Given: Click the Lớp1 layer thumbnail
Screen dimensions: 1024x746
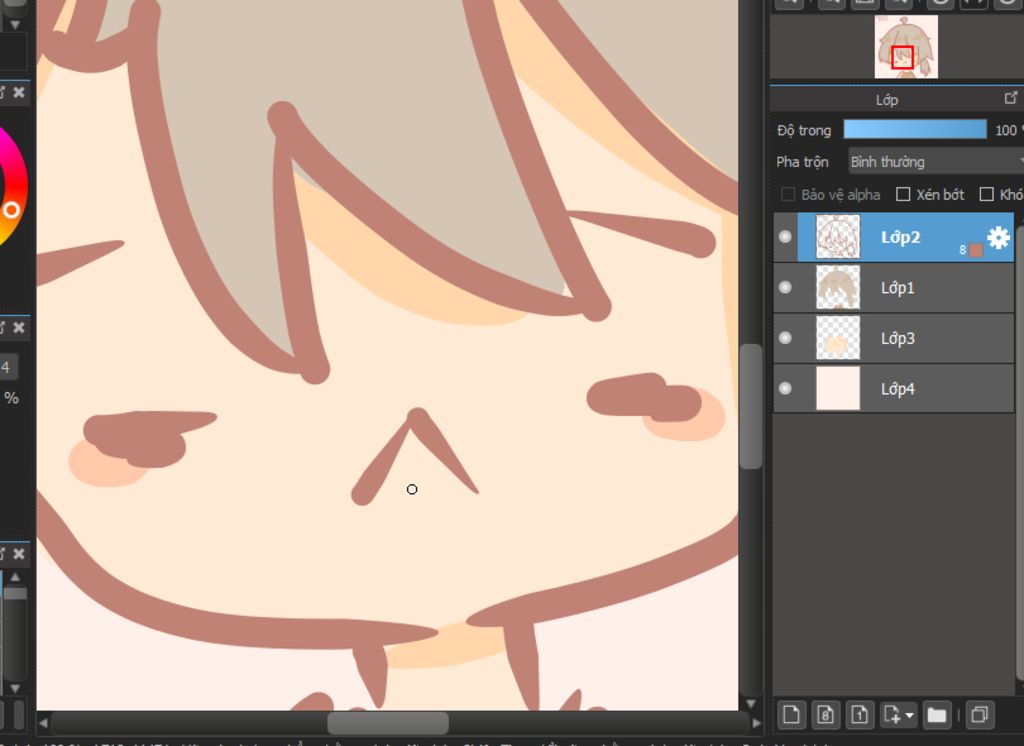Looking at the screenshot, I should [838, 287].
